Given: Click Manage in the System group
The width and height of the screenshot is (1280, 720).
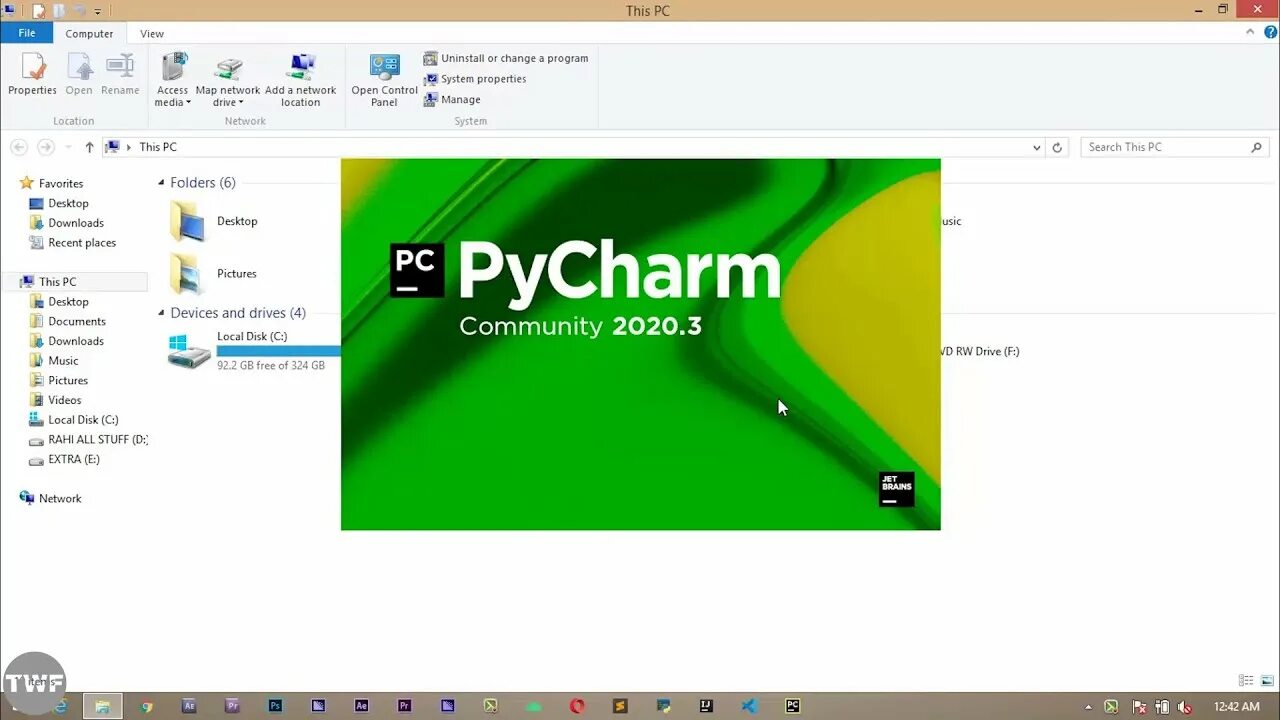Looking at the screenshot, I should pyautogui.click(x=452, y=100).
